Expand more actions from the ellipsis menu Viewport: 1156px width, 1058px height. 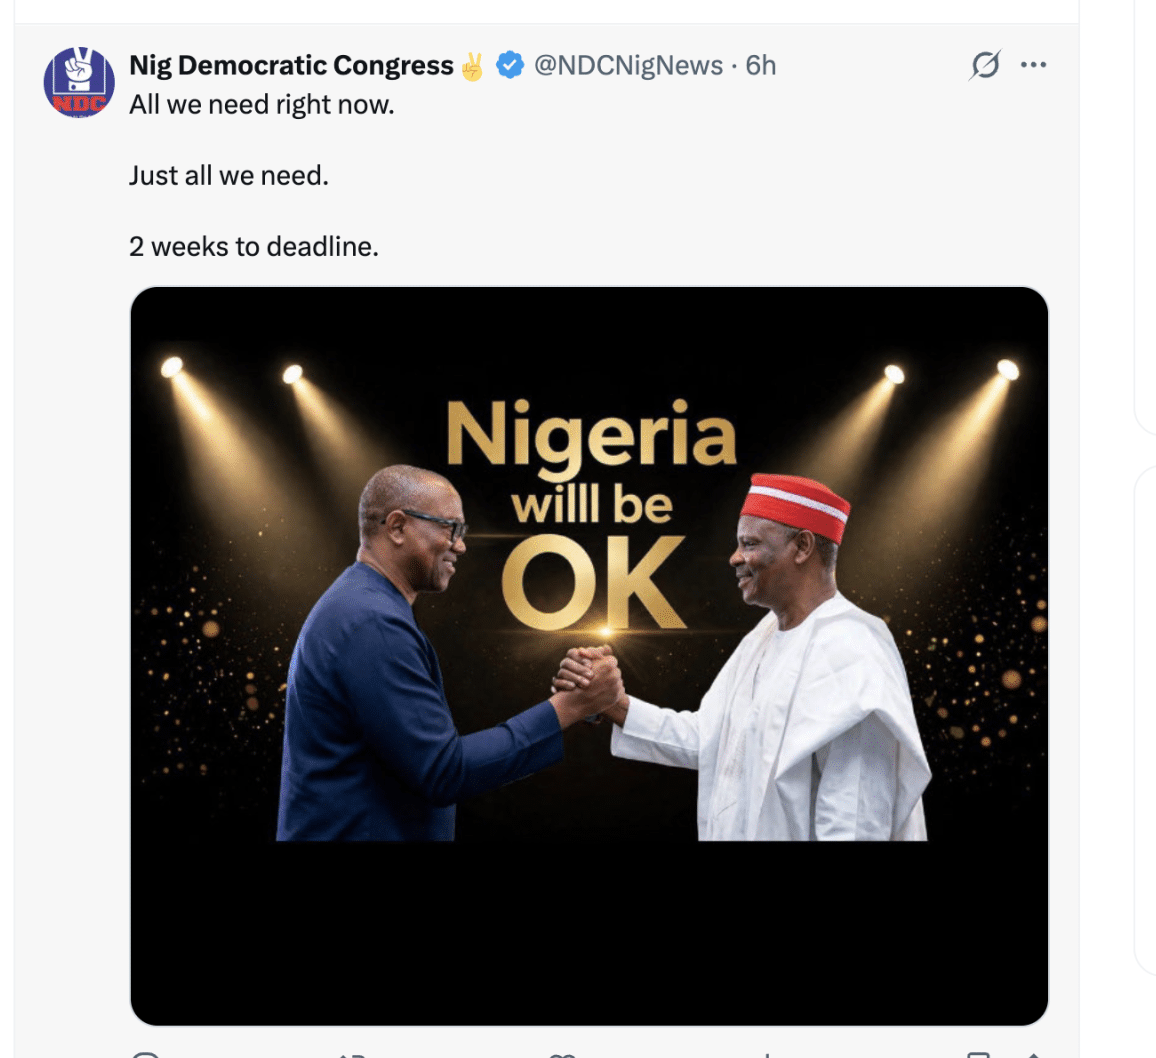coord(1035,64)
